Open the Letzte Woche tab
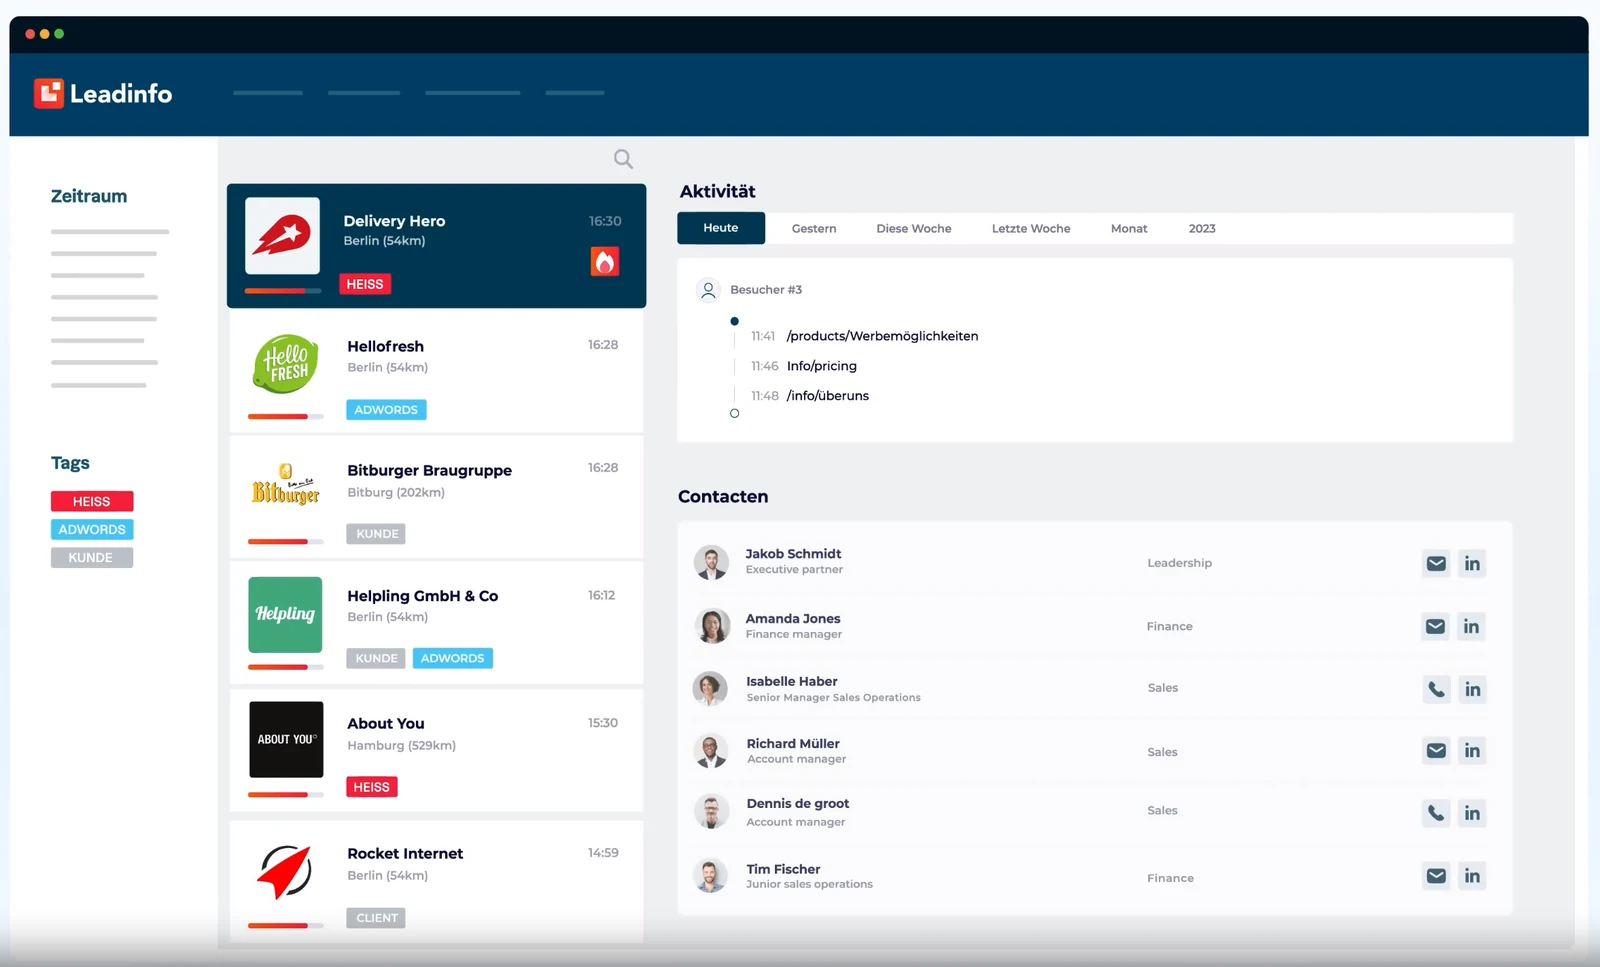The image size is (1600, 967). tap(1031, 228)
